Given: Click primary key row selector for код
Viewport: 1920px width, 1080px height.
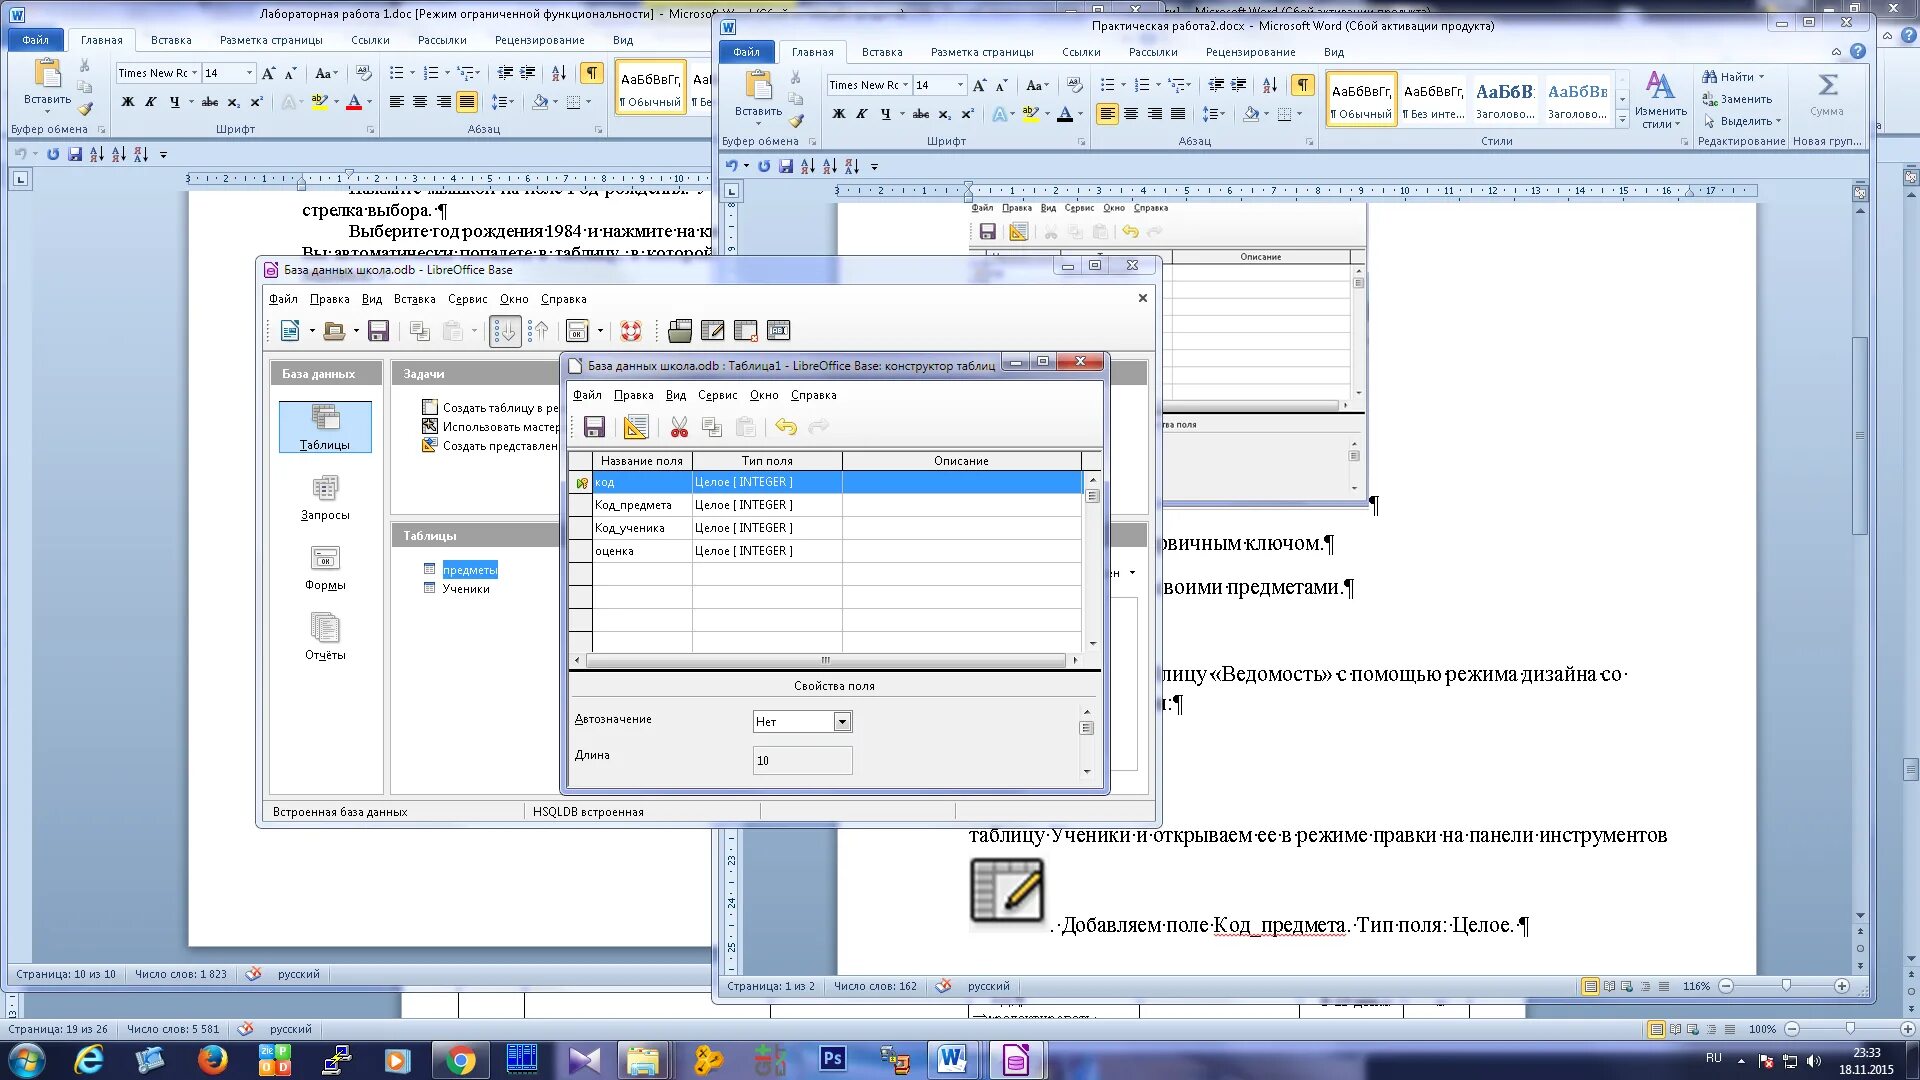Looking at the screenshot, I should pos(580,482).
